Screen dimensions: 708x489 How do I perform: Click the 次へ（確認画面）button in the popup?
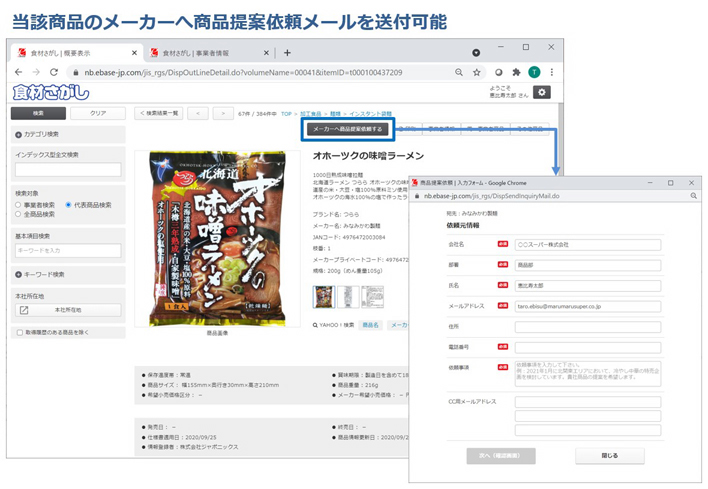tap(501, 456)
